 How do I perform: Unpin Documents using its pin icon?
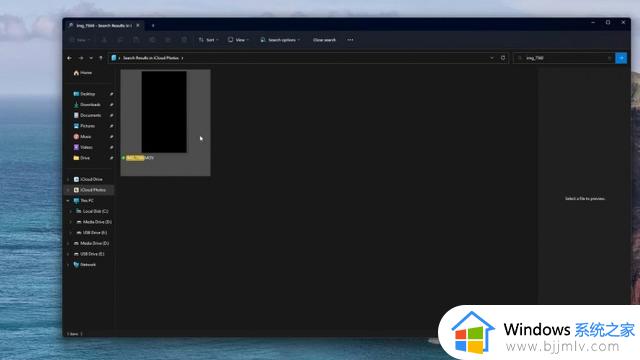click(111, 115)
